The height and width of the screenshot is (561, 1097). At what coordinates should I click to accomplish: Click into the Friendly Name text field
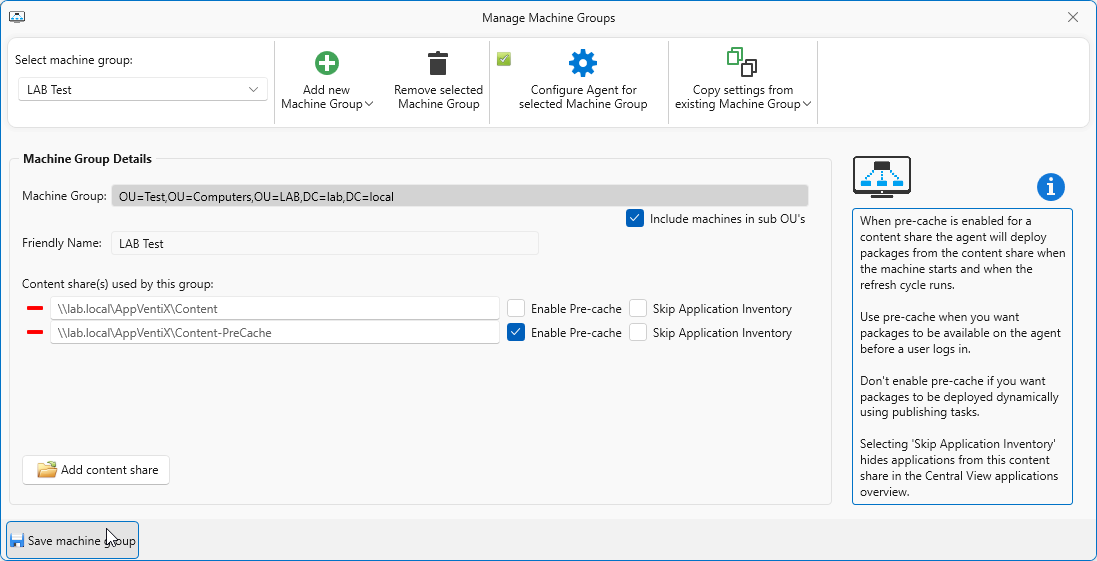click(324, 243)
